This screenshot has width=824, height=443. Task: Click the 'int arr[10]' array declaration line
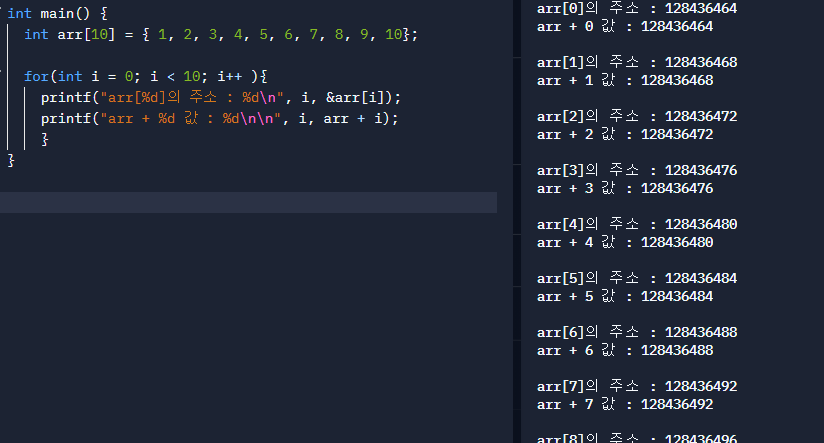click(x=221, y=35)
